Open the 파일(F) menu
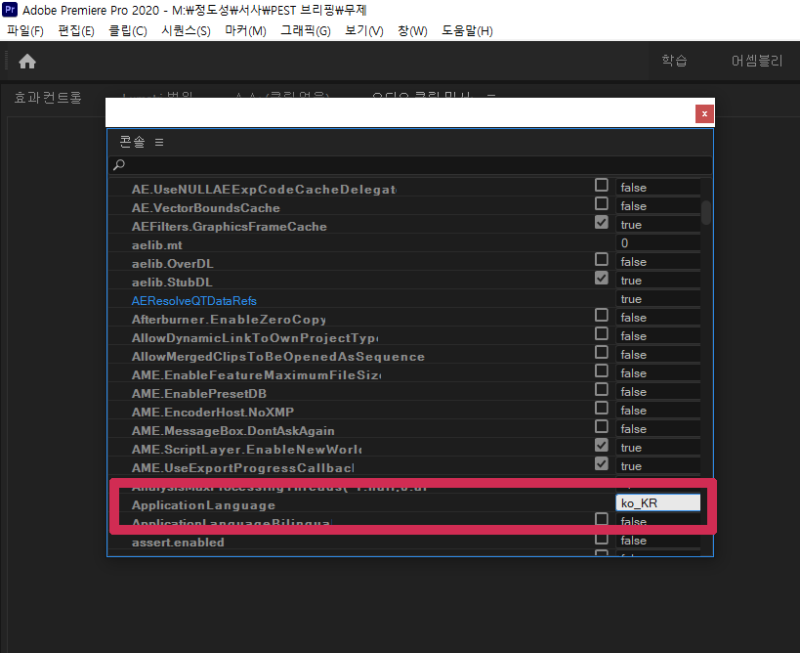 coord(25,31)
